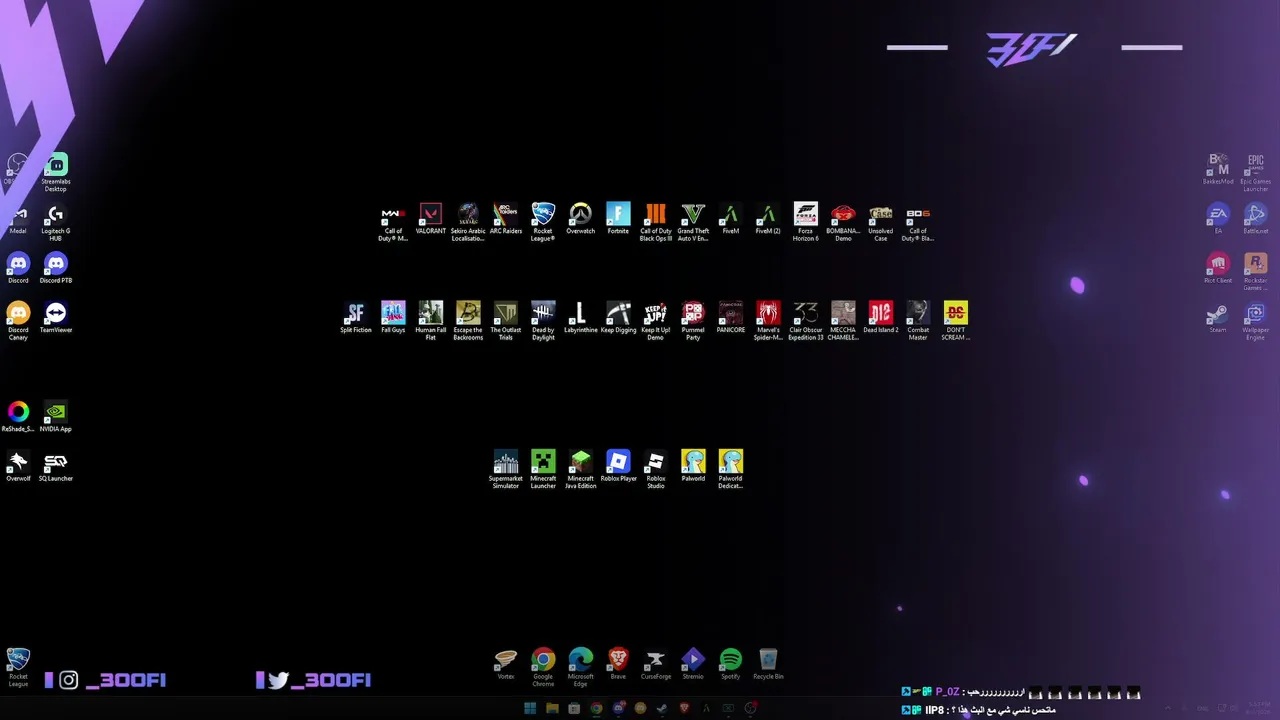Screen dimensions: 1280x720
Task: Select the Recycle Bin icon
Action: coord(768,665)
